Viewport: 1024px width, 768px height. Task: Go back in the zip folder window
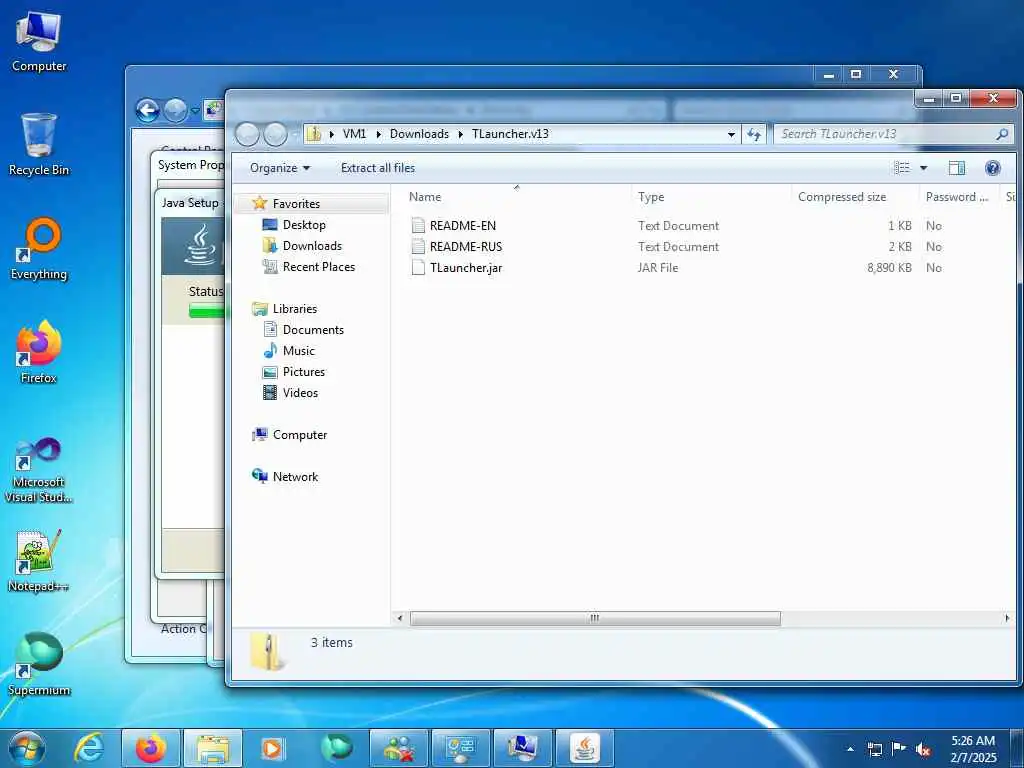point(247,135)
